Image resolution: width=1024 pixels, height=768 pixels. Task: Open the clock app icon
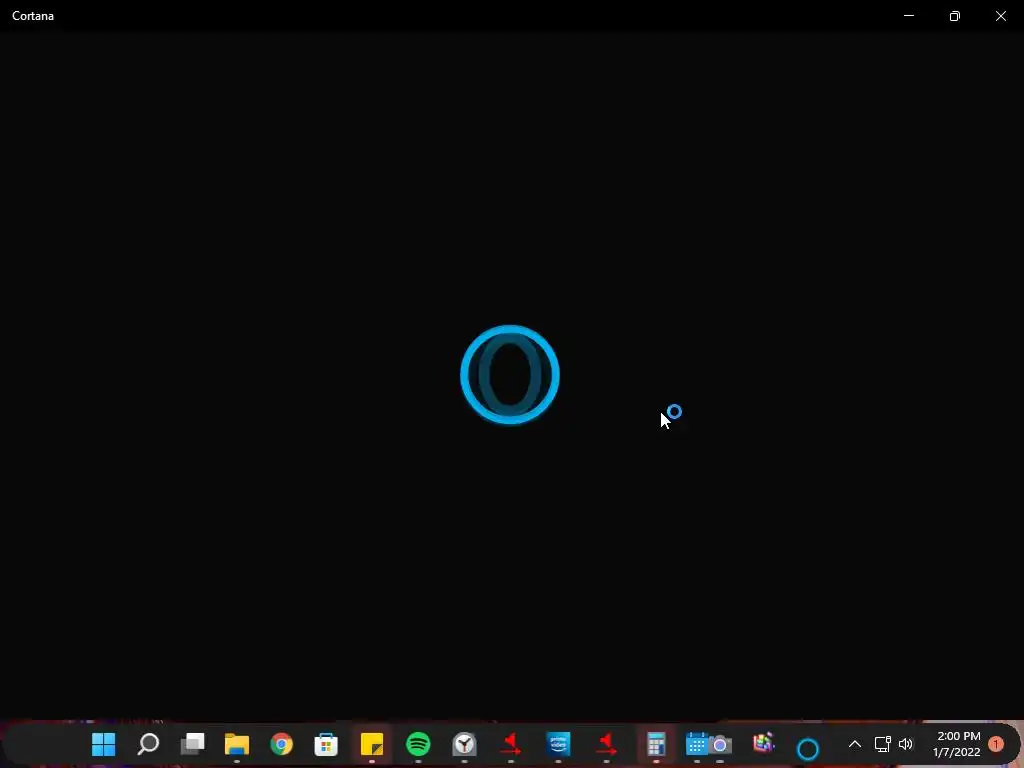(464, 744)
